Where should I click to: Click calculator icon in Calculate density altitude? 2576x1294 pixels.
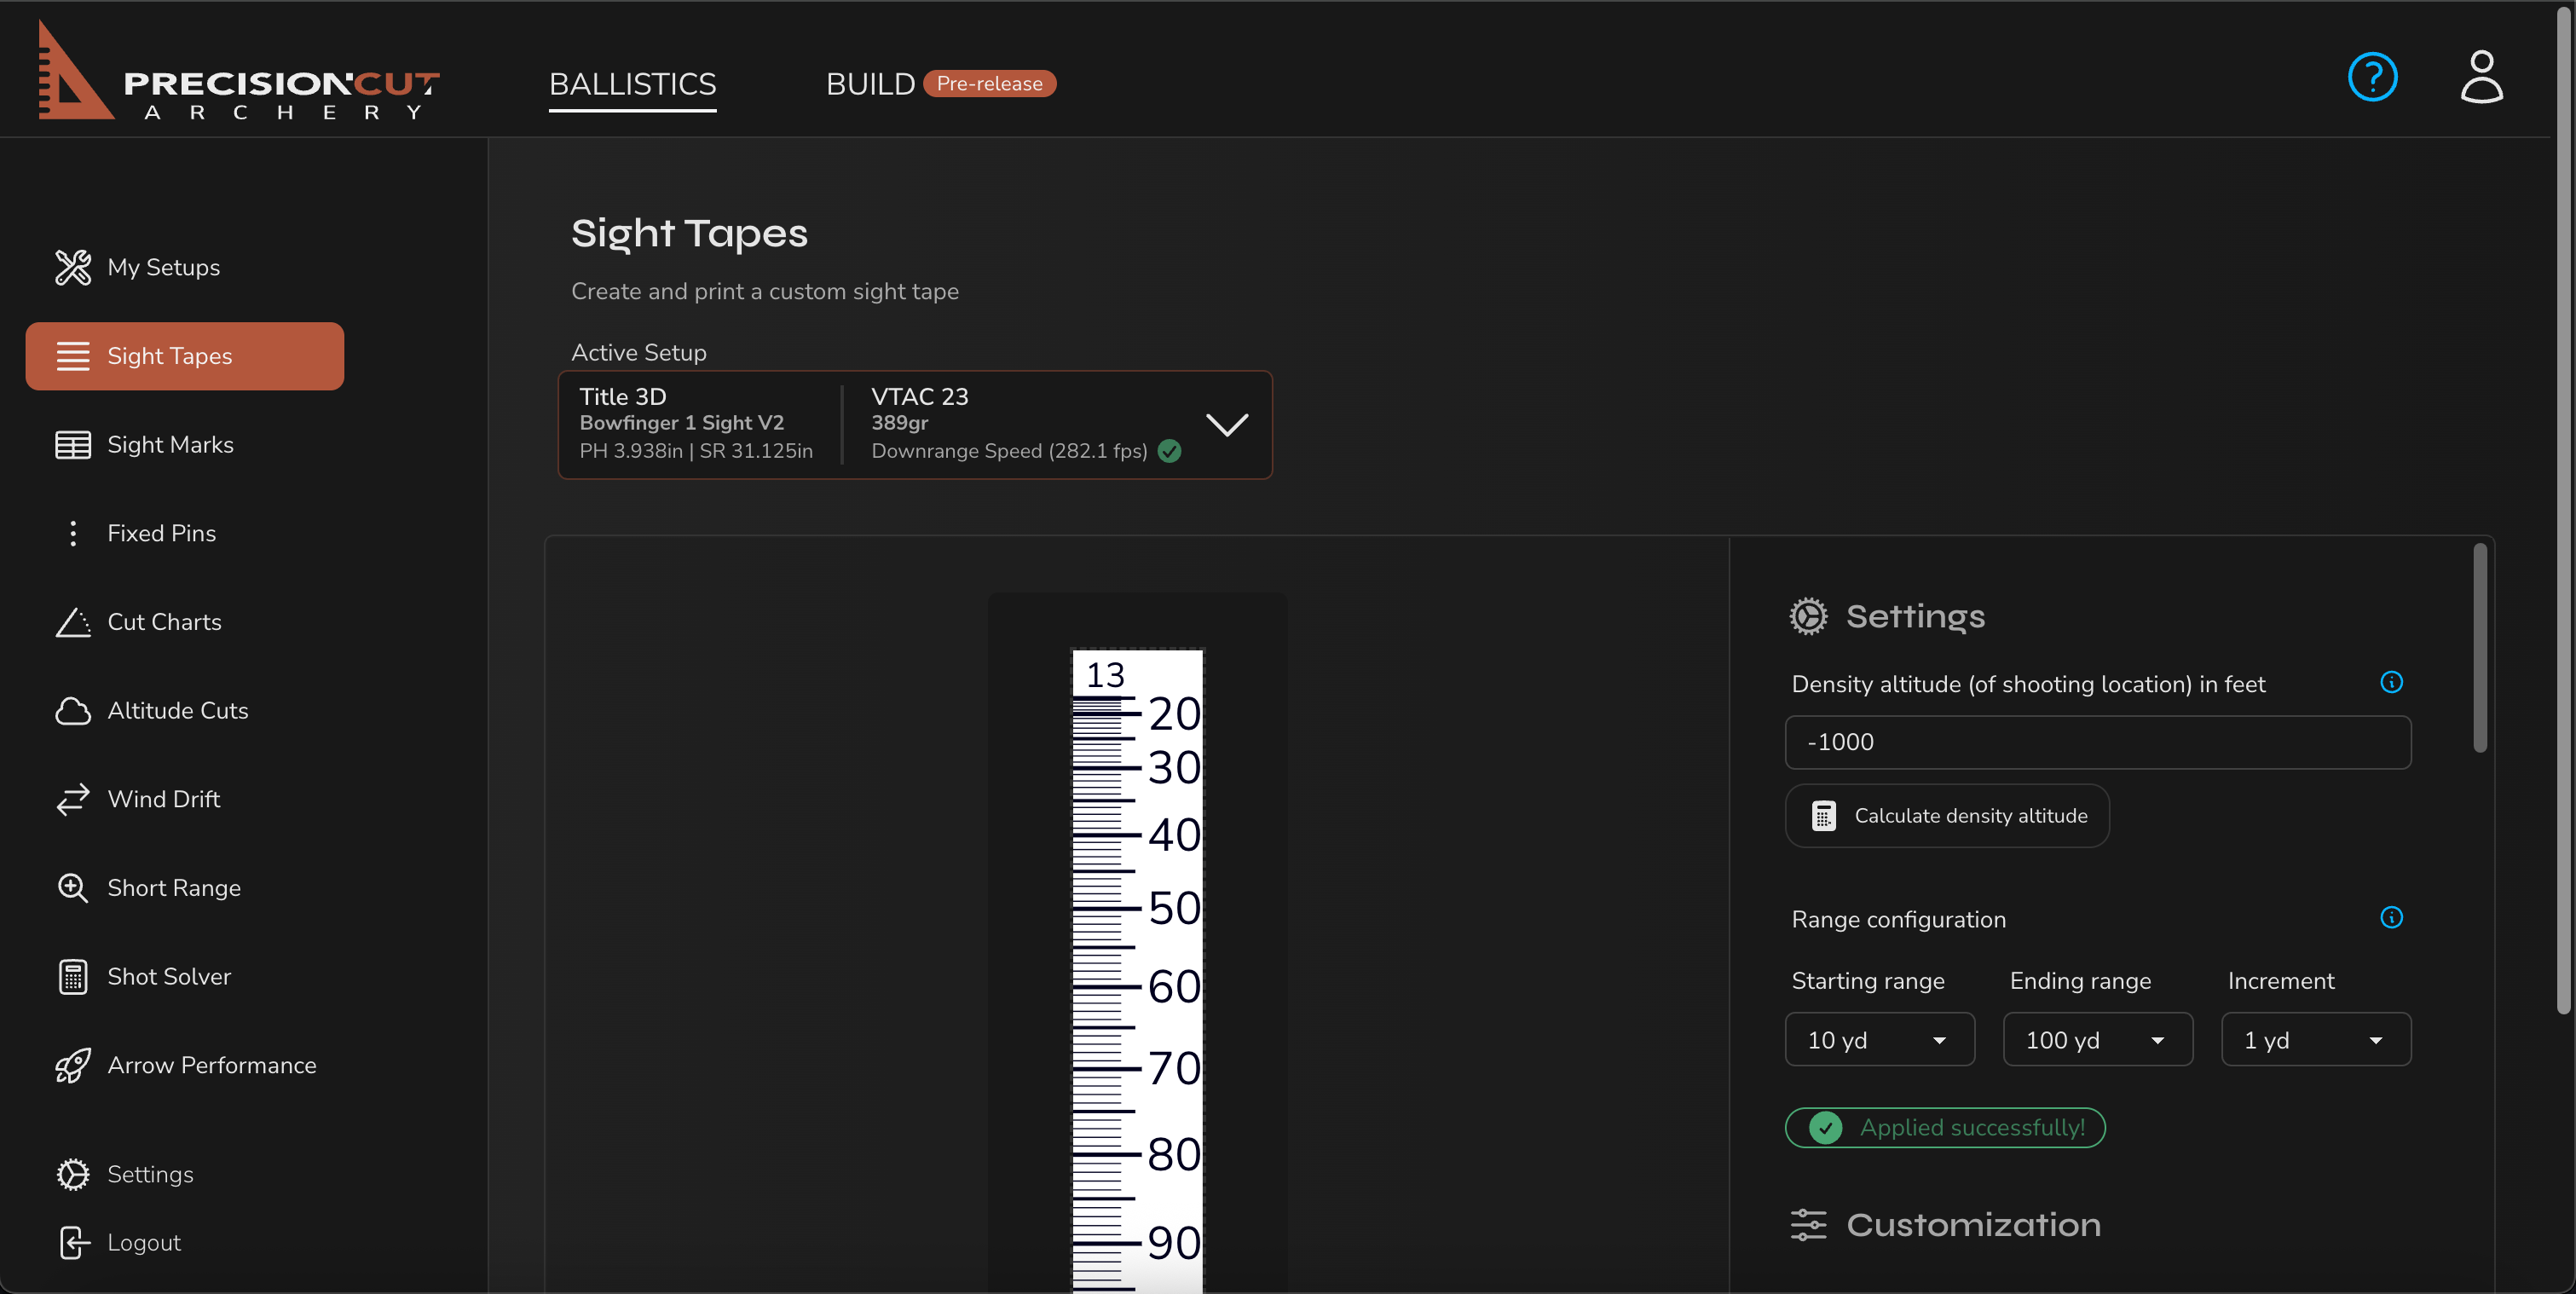point(1823,816)
